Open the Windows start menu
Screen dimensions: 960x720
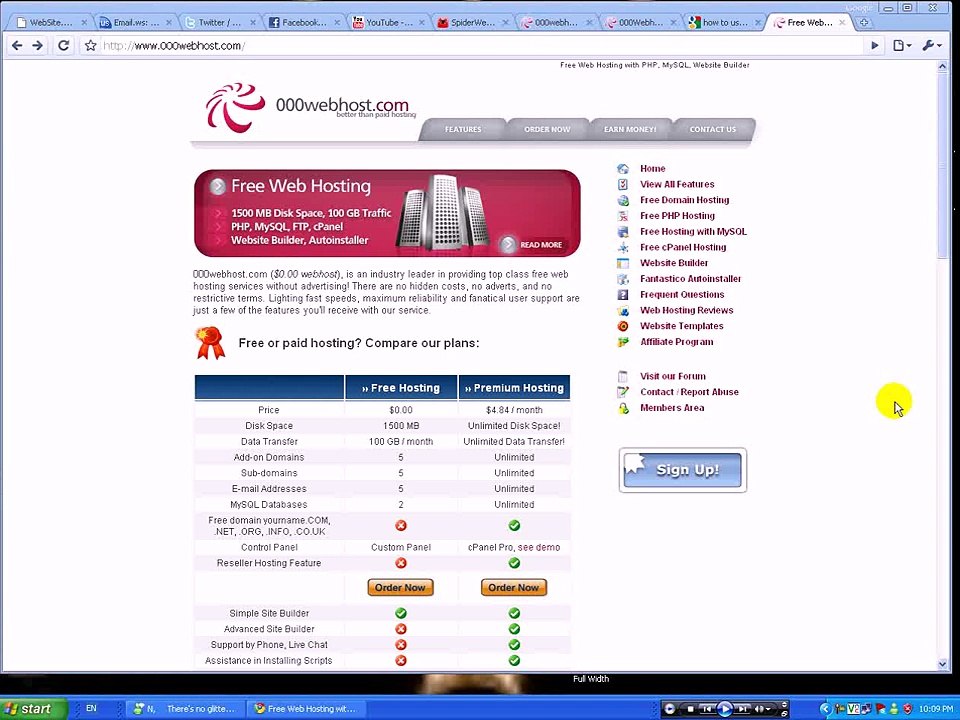click(x=33, y=709)
